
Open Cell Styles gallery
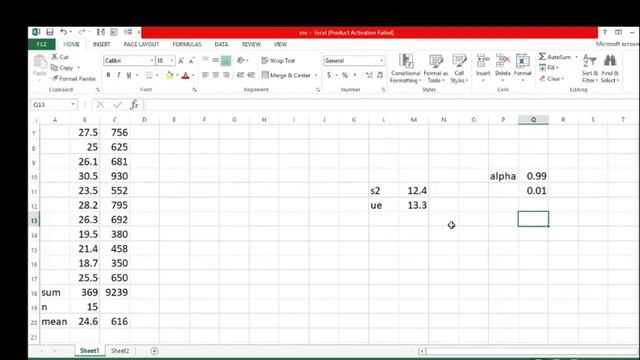click(459, 68)
